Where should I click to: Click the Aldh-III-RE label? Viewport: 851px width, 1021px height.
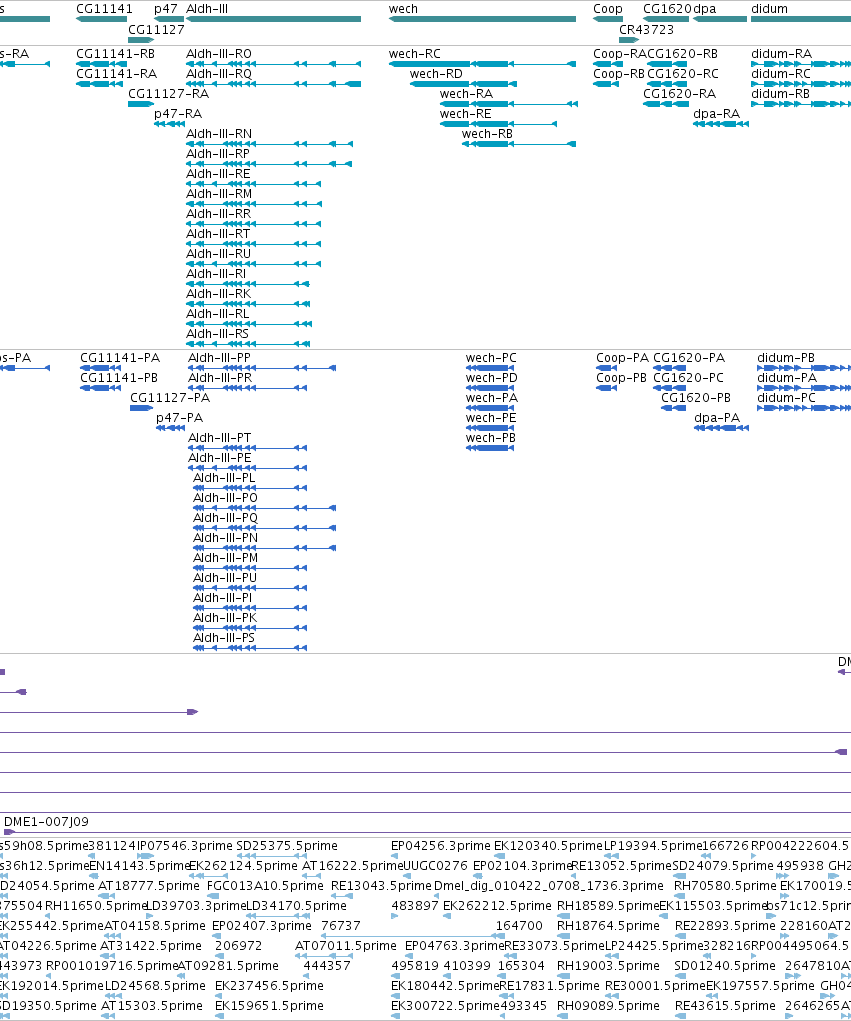[218, 174]
